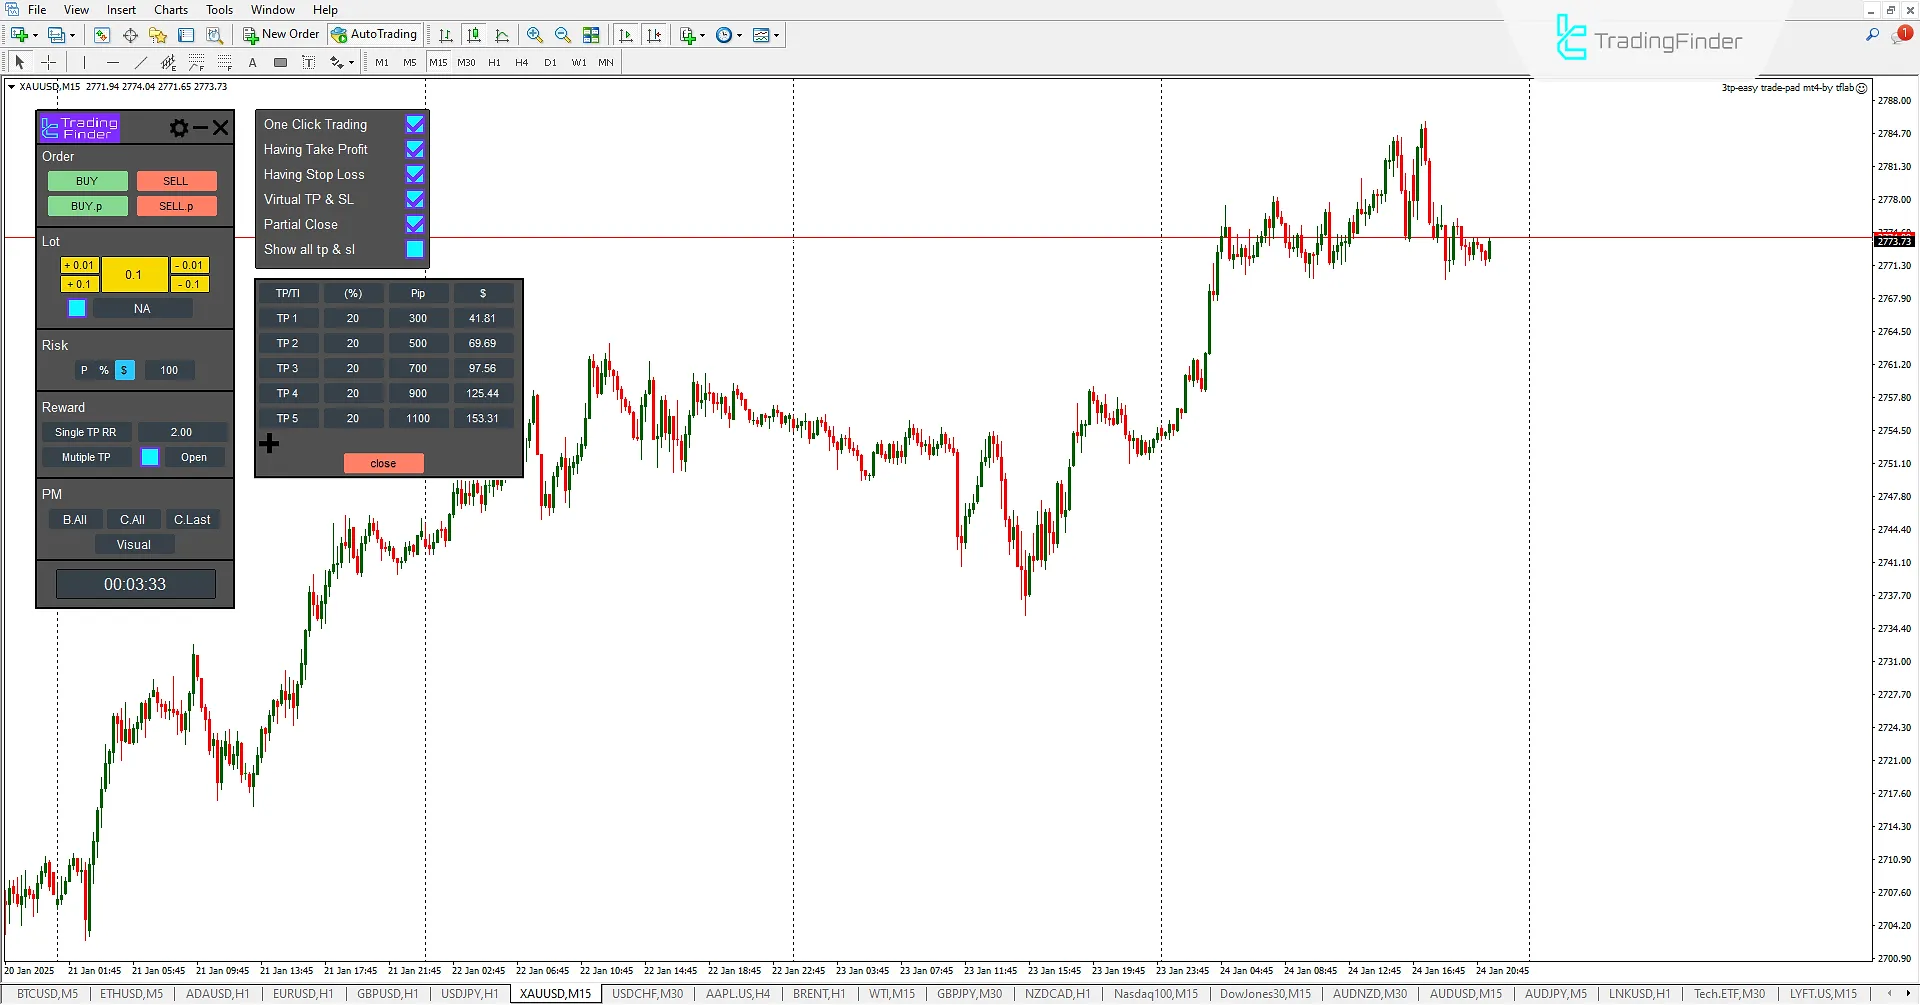Switch chart to candlesticks view icon
The width and height of the screenshot is (1920, 1005).
coord(474,35)
